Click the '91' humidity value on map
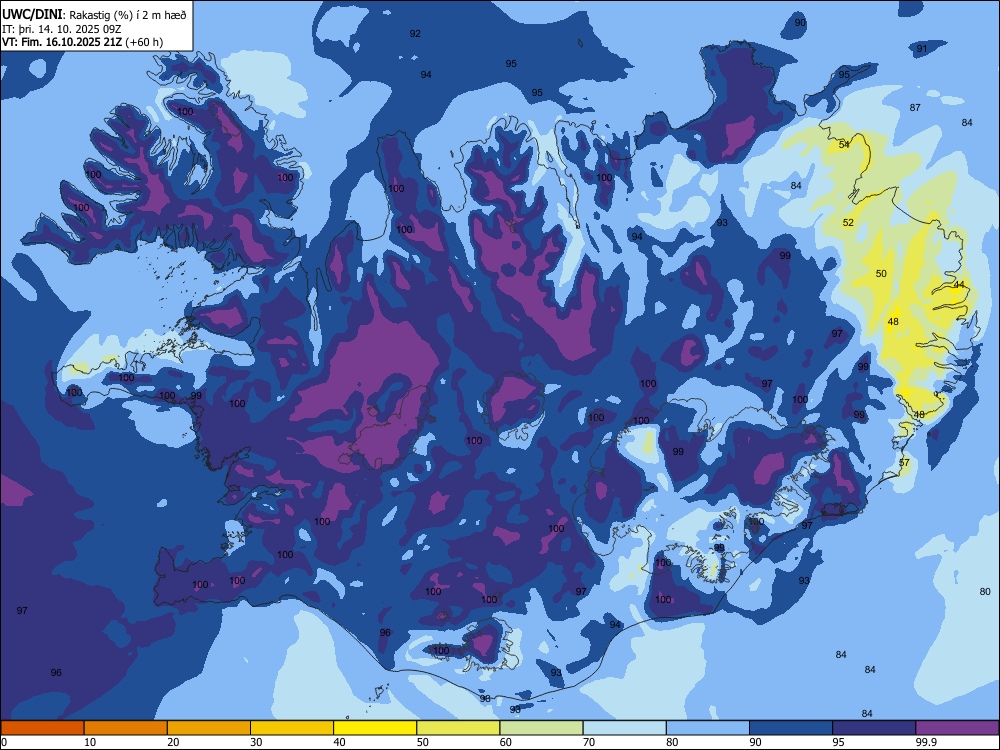Screen dimensions: 1000x750 (x=922, y=48)
